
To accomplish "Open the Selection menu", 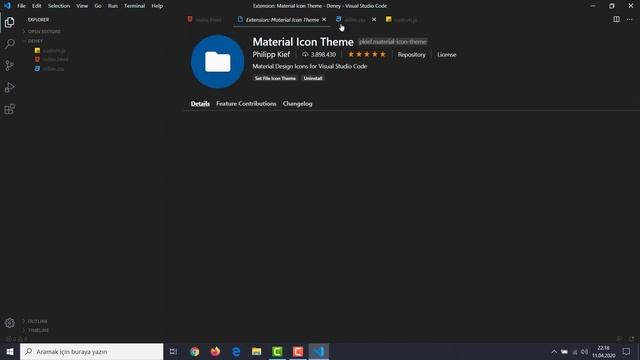I will pos(59,6).
